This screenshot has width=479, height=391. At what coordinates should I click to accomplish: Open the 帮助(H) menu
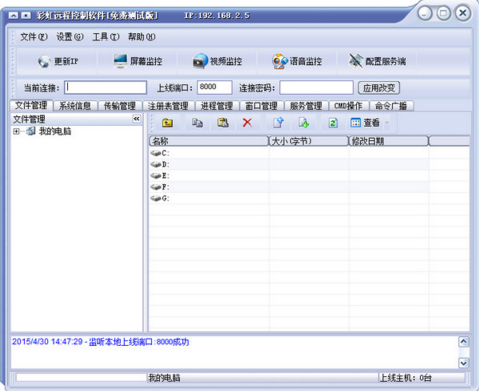[x=142, y=37]
